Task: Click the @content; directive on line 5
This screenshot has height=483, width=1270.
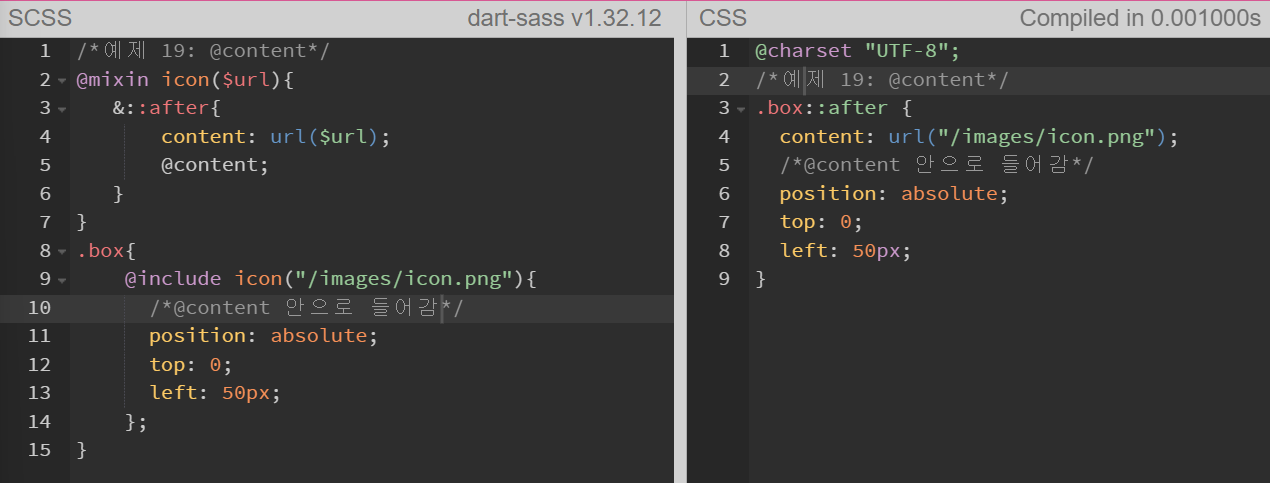Action: (215, 165)
